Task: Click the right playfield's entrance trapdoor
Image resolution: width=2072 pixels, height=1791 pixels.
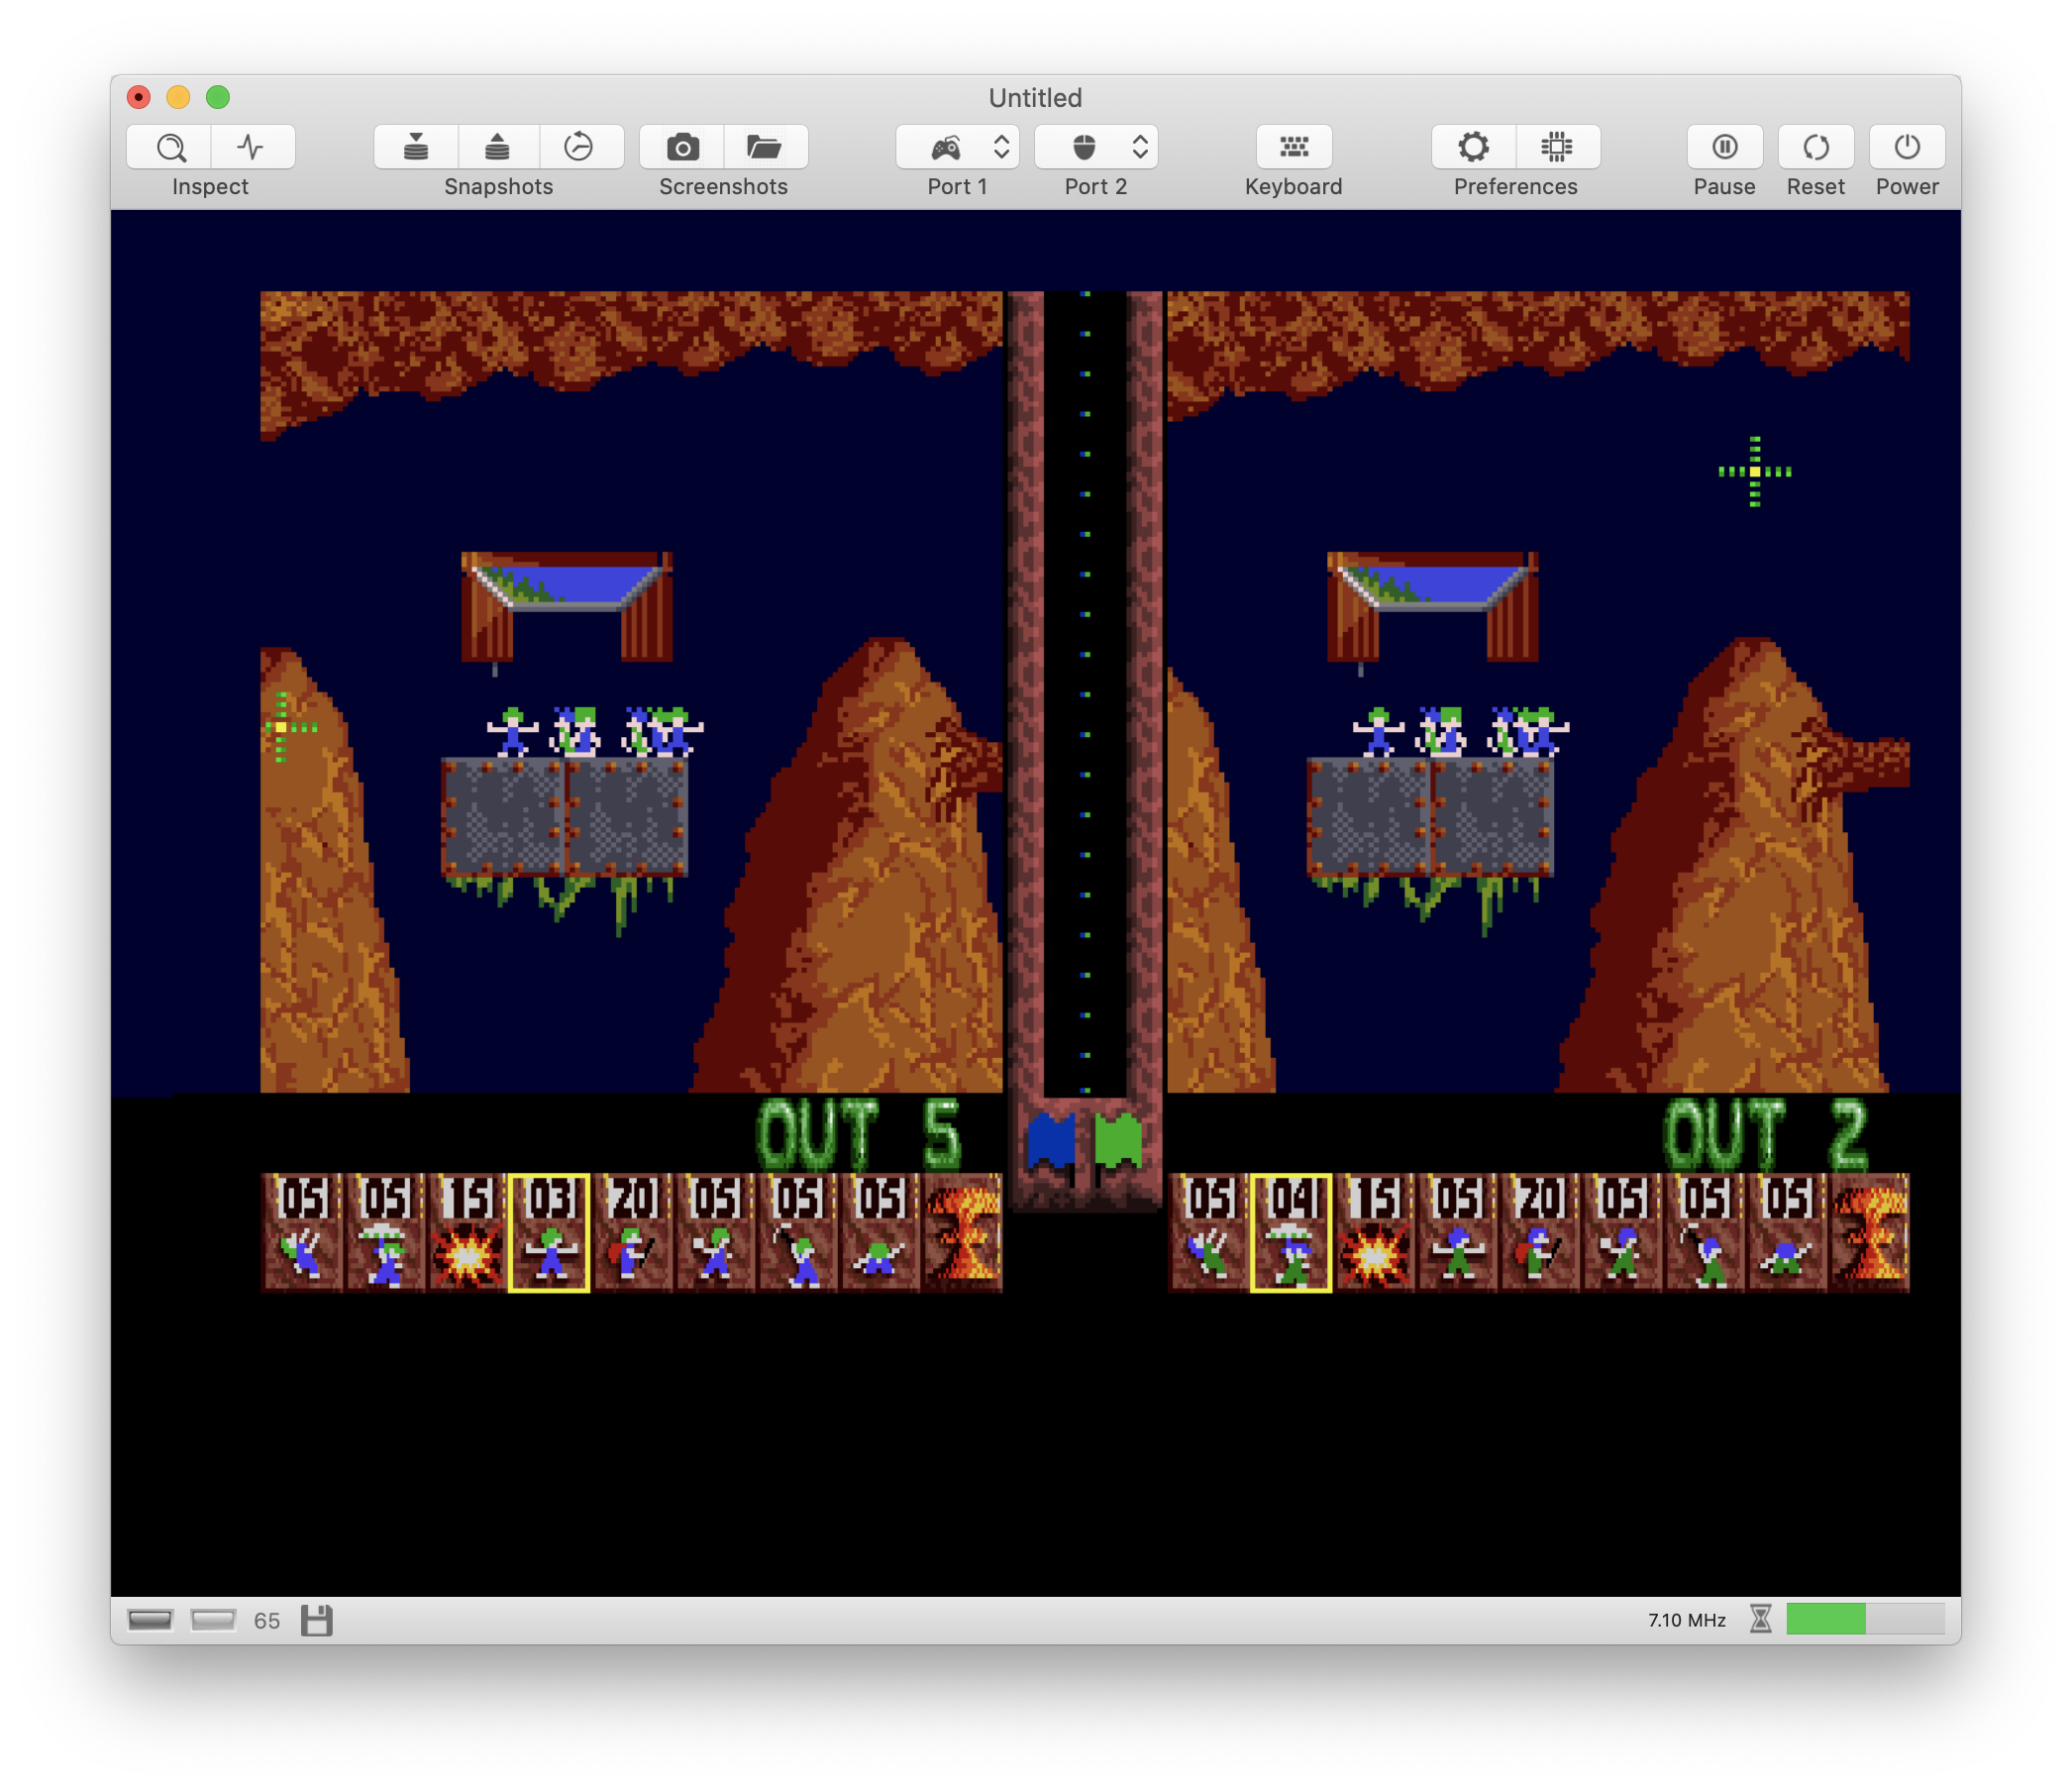Action: [1433, 606]
